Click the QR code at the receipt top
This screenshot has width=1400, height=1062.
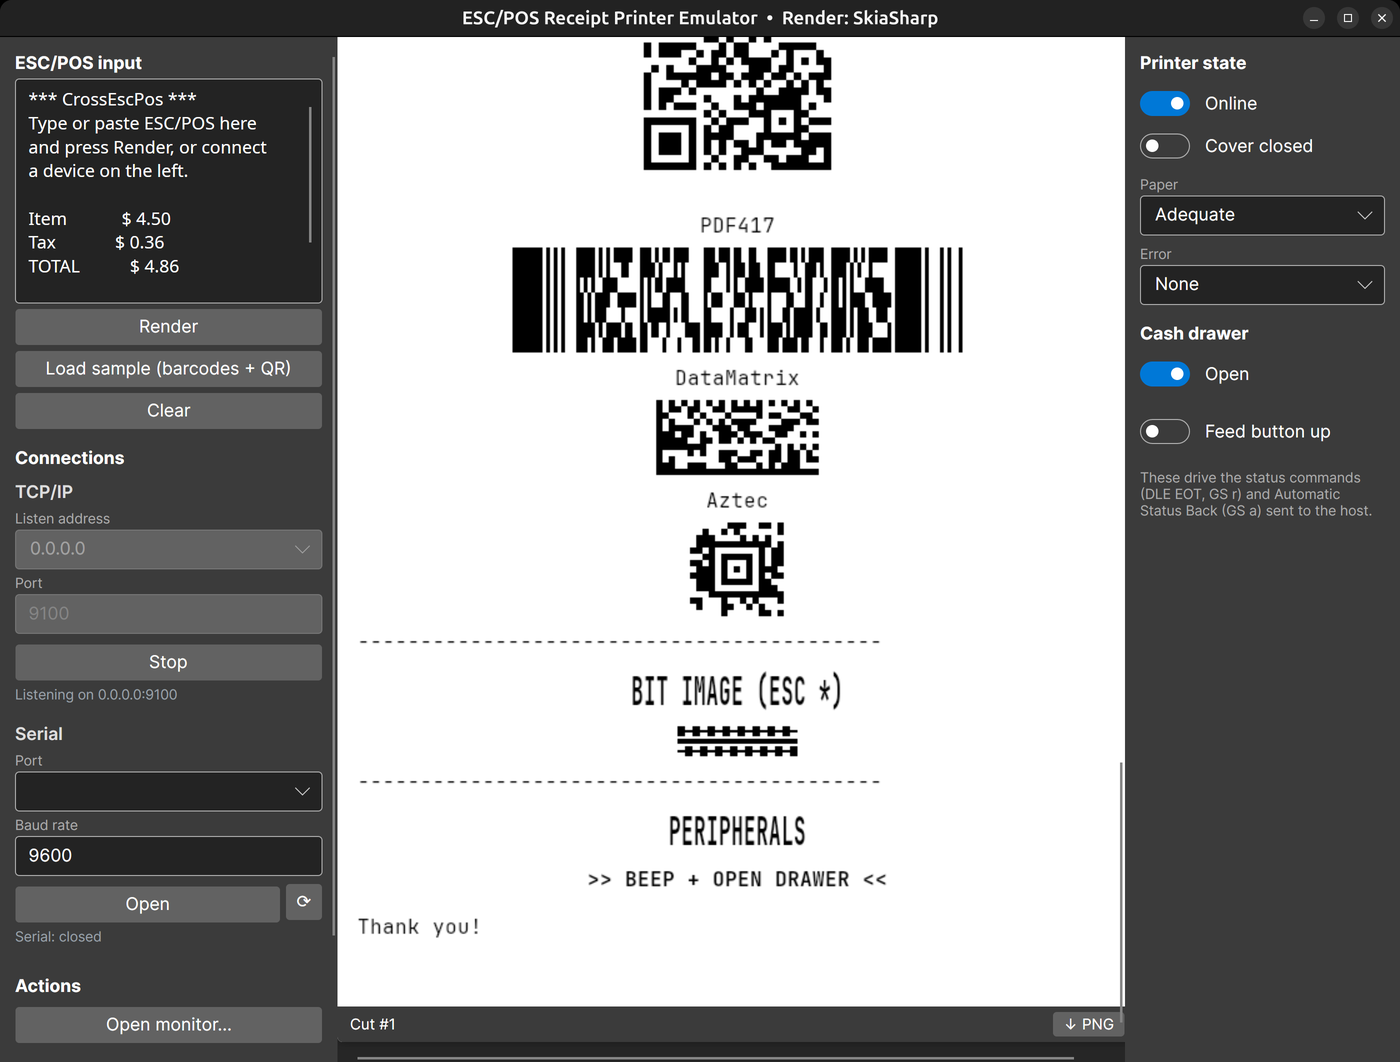737,104
